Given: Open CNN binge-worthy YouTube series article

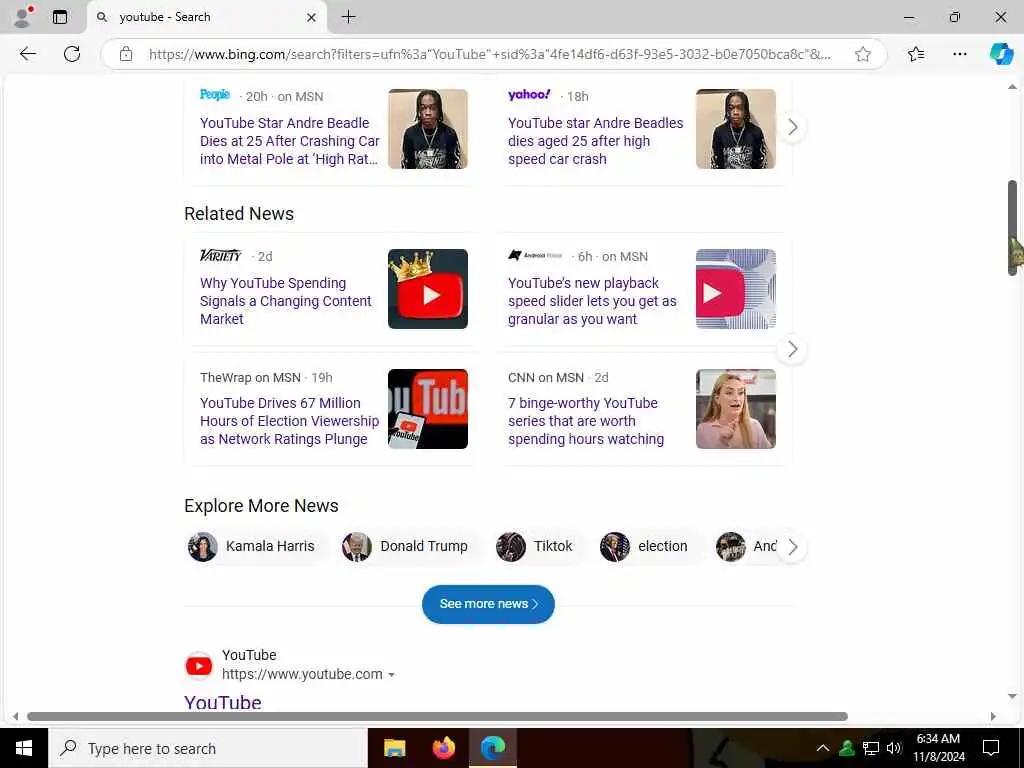Looking at the screenshot, I should 586,421.
